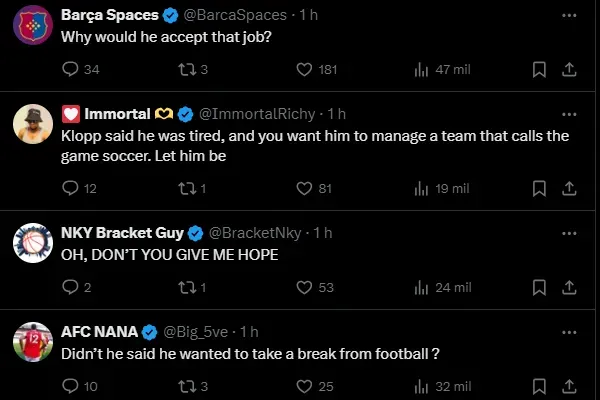Open NKY Bracket Guy's profile avatar

point(33,241)
